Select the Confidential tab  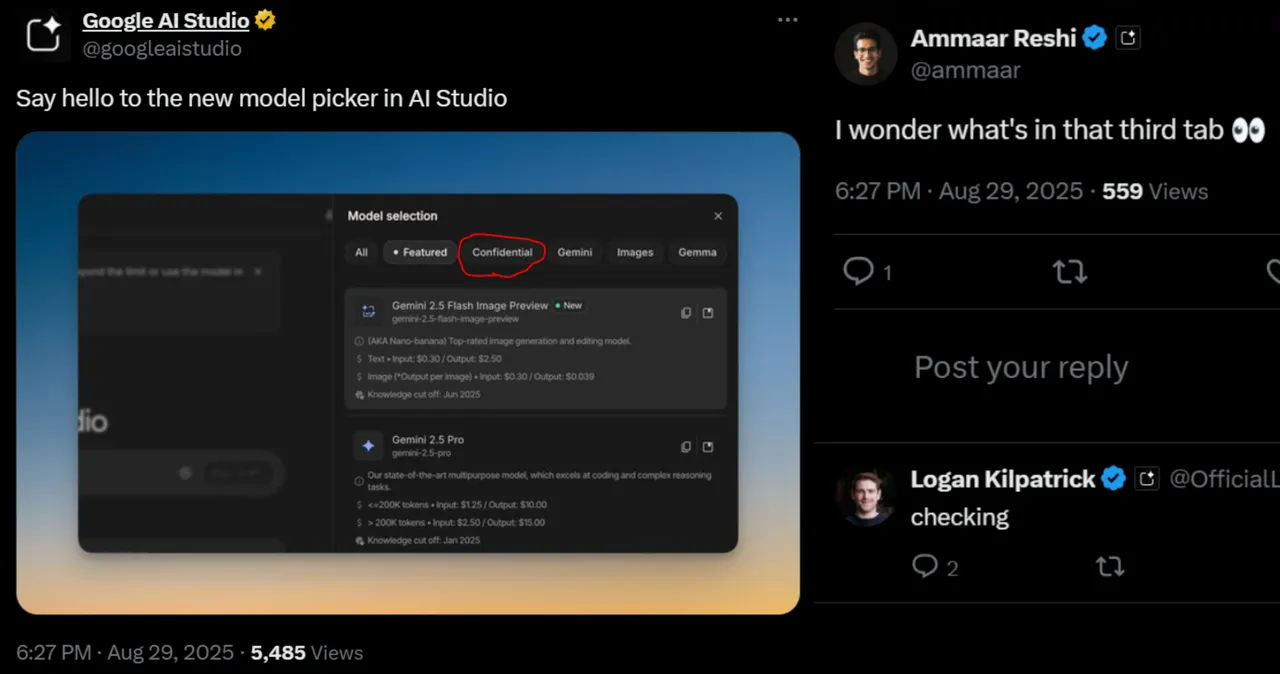tap(502, 252)
